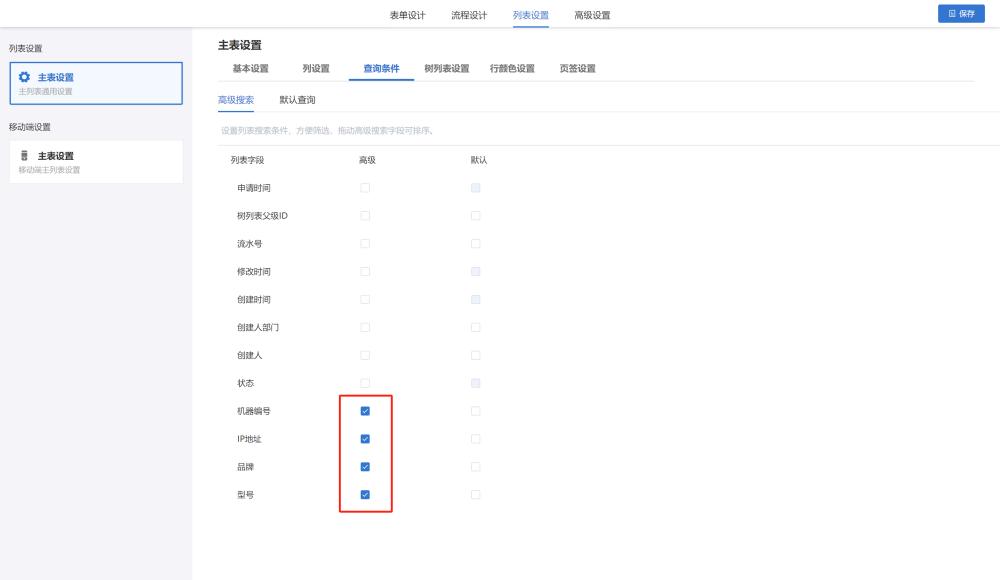Viewport: 1000px width, 580px height.
Task: Select the 页签设置 tab
Action: point(577,69)
